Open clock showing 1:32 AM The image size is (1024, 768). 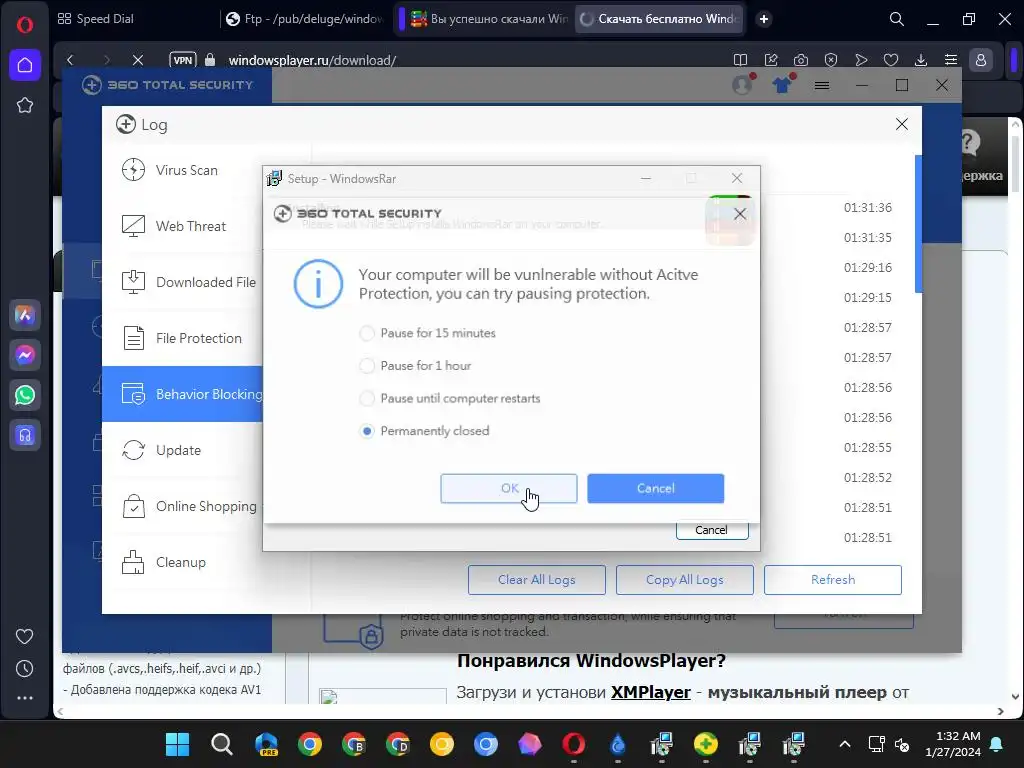(953, 744)
